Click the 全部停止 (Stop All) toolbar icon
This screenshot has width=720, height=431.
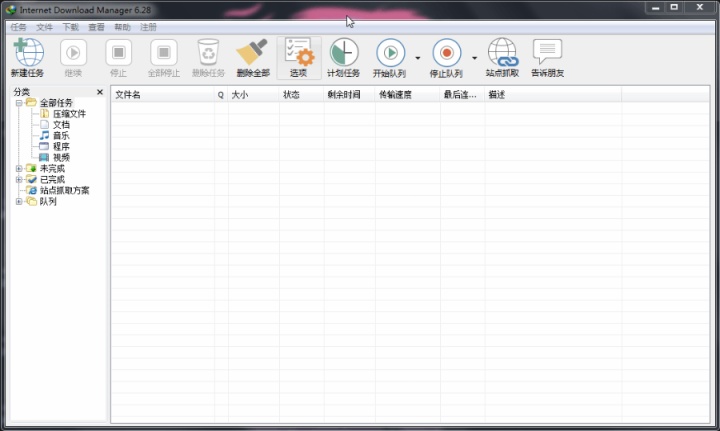[164, 53]
